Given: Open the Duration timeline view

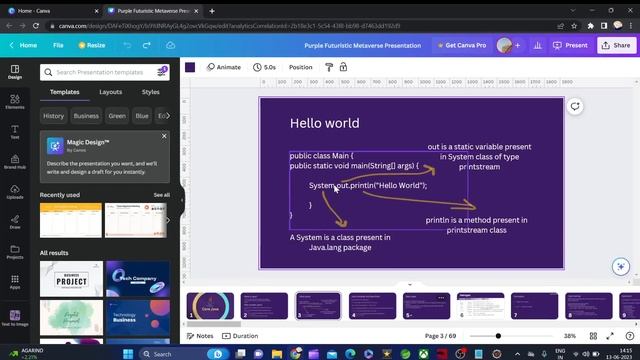Looking at the screenshot, I should (x=240, y=336).
